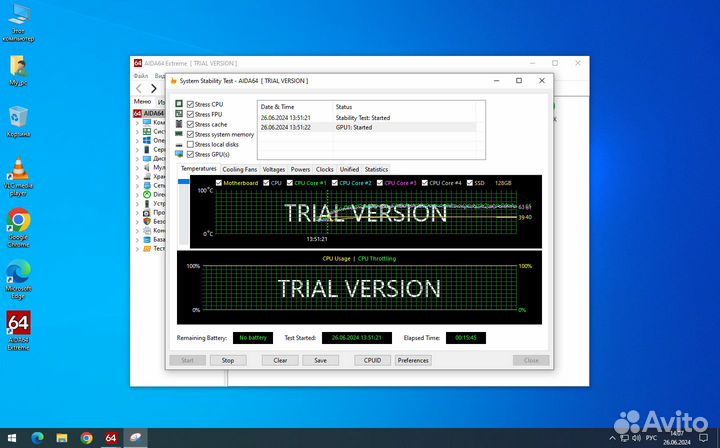The height and width of the screenshot is (448, 720).
Task: Select the My pc desktop icon
Action: [18, 70]
